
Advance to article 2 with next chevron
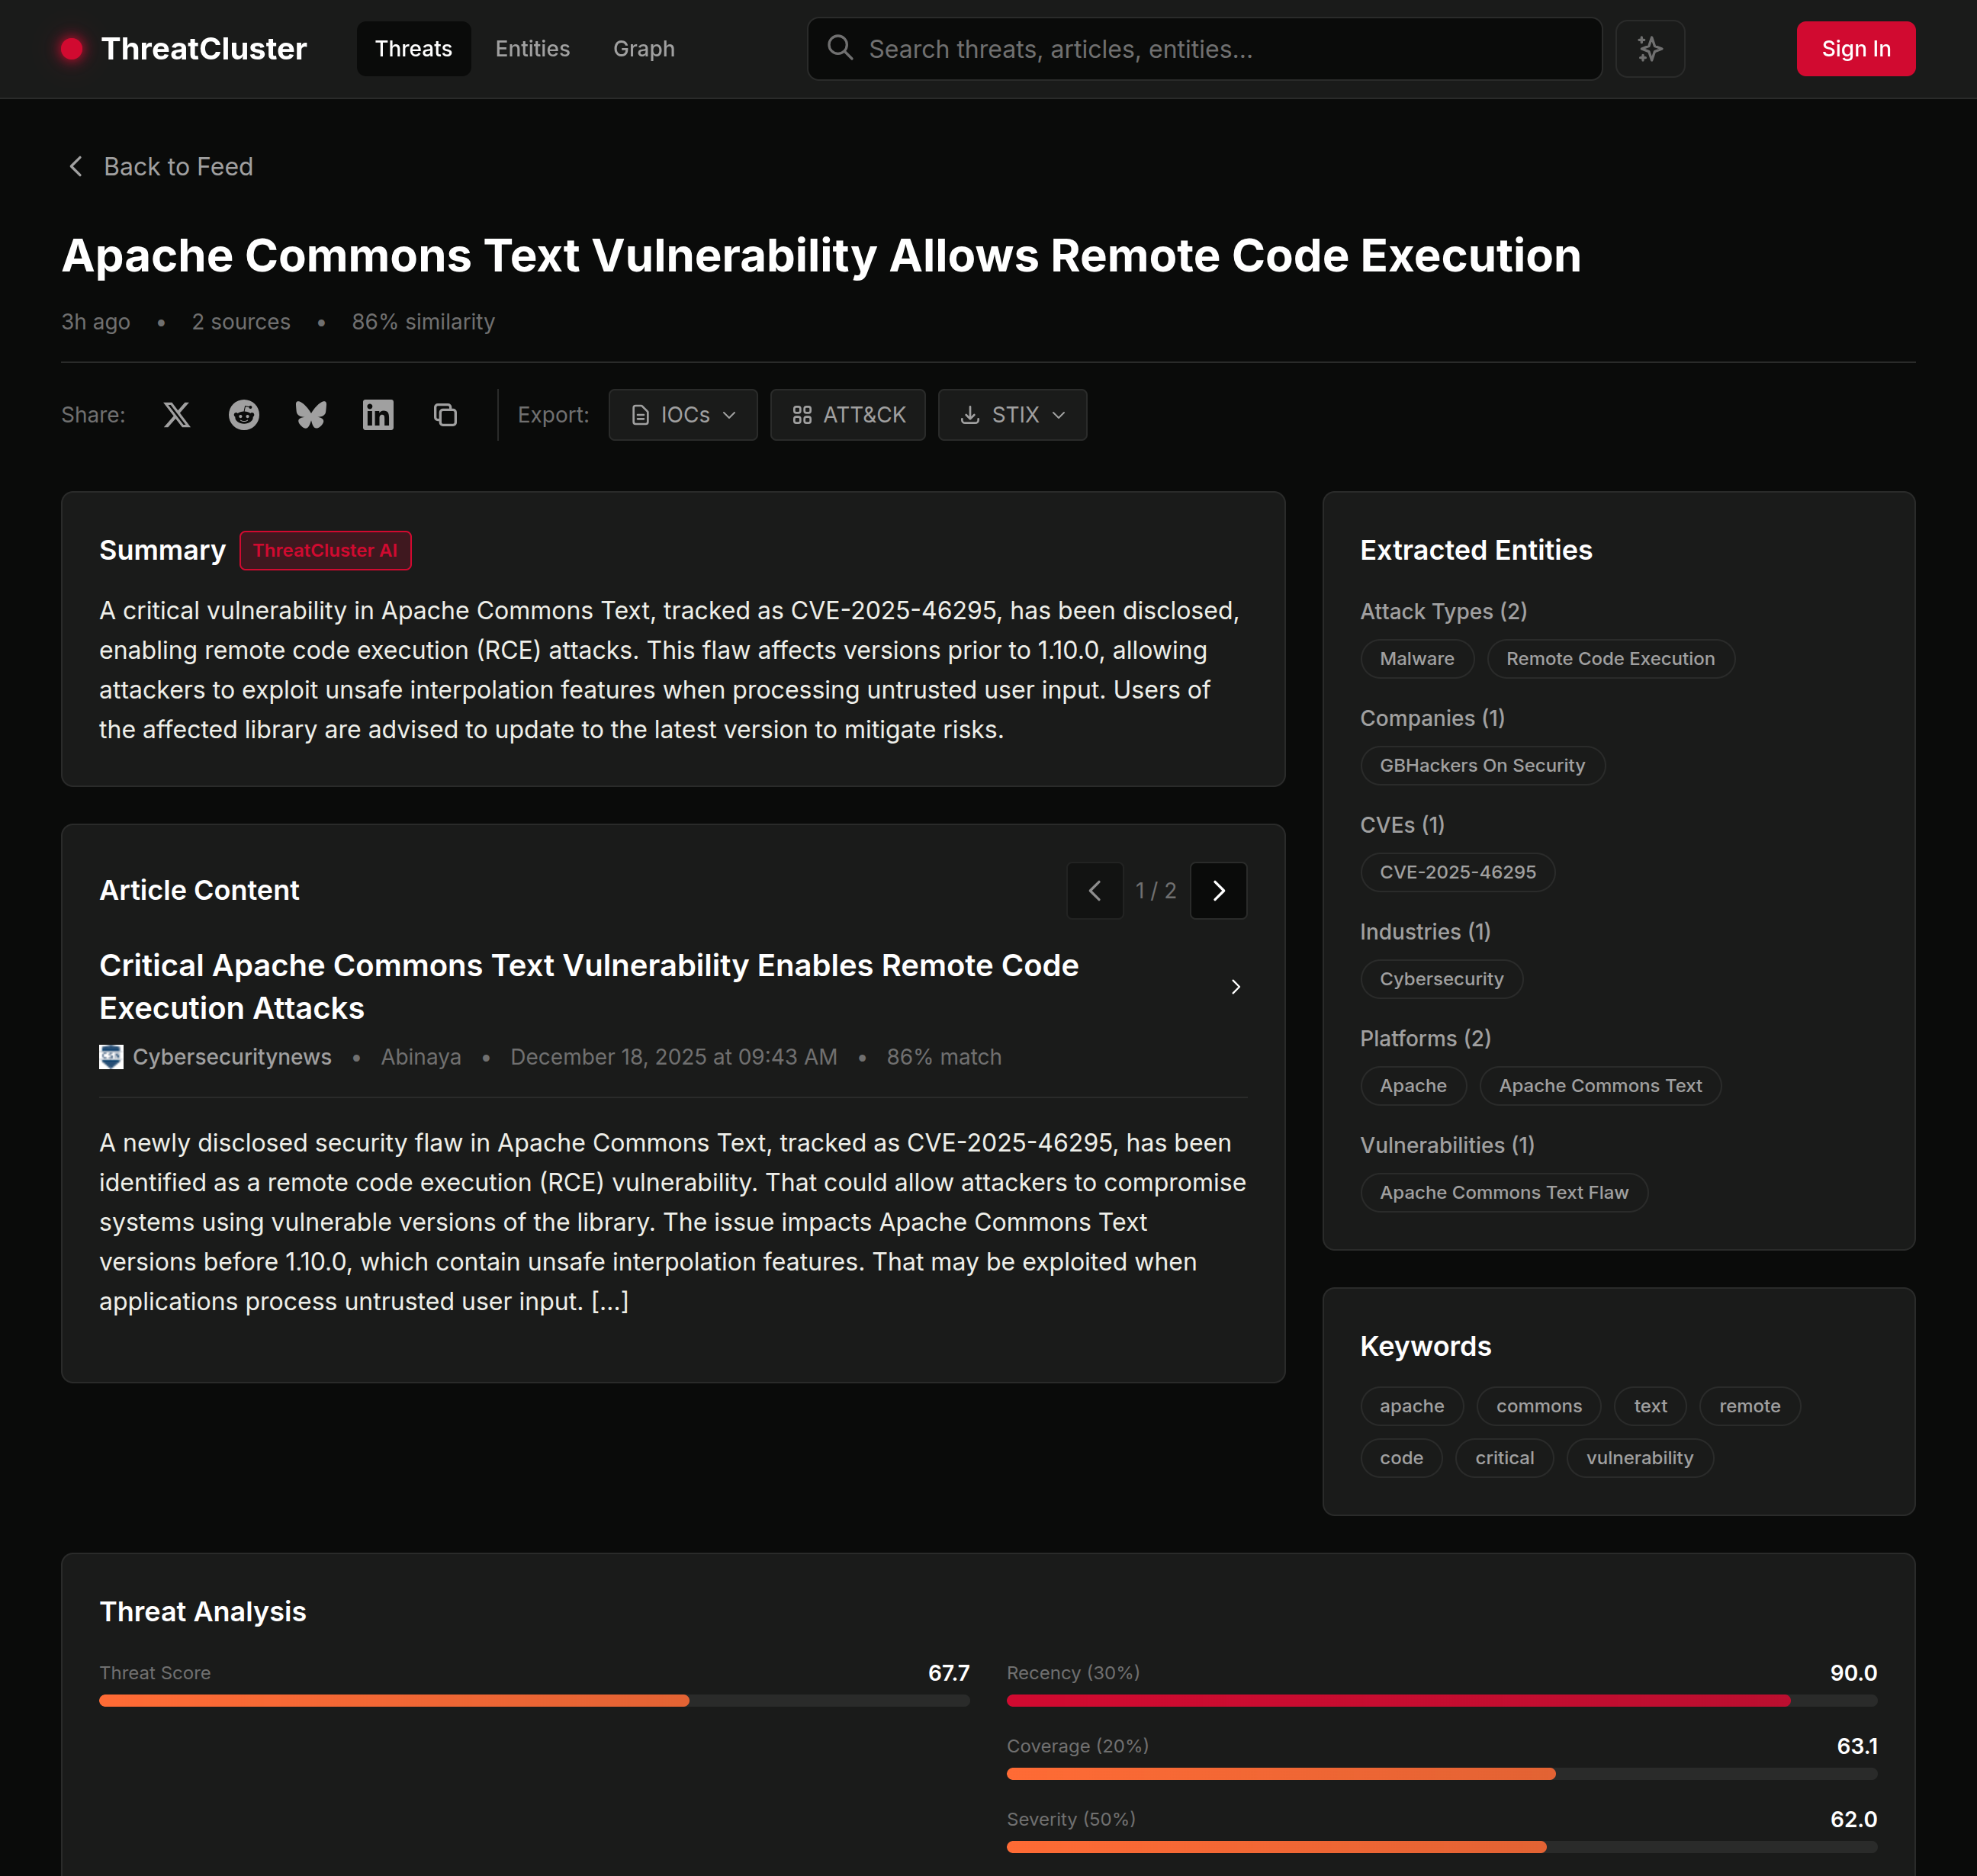[1218, 890]
